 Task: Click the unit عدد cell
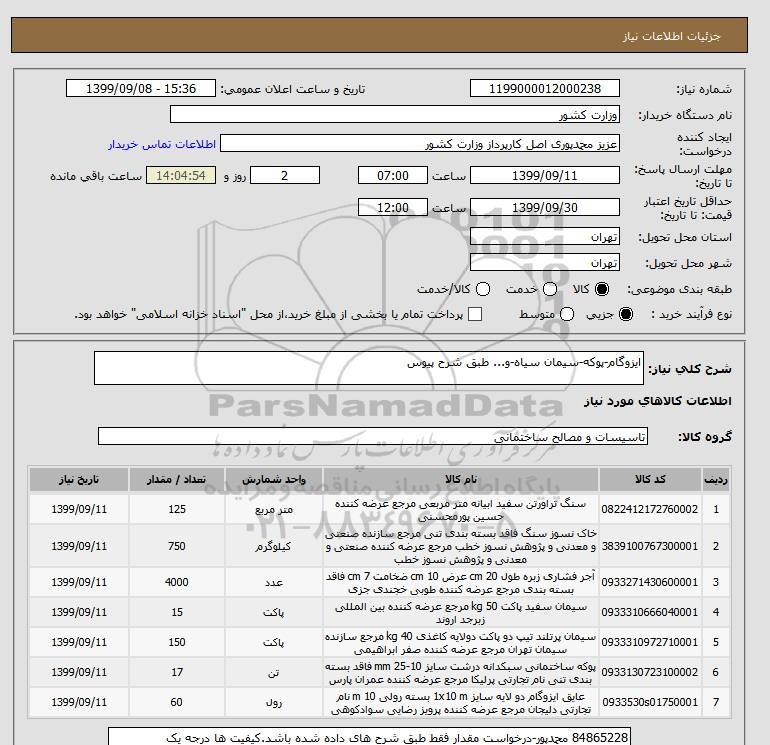pyautogui.click(x=274, y=582)
